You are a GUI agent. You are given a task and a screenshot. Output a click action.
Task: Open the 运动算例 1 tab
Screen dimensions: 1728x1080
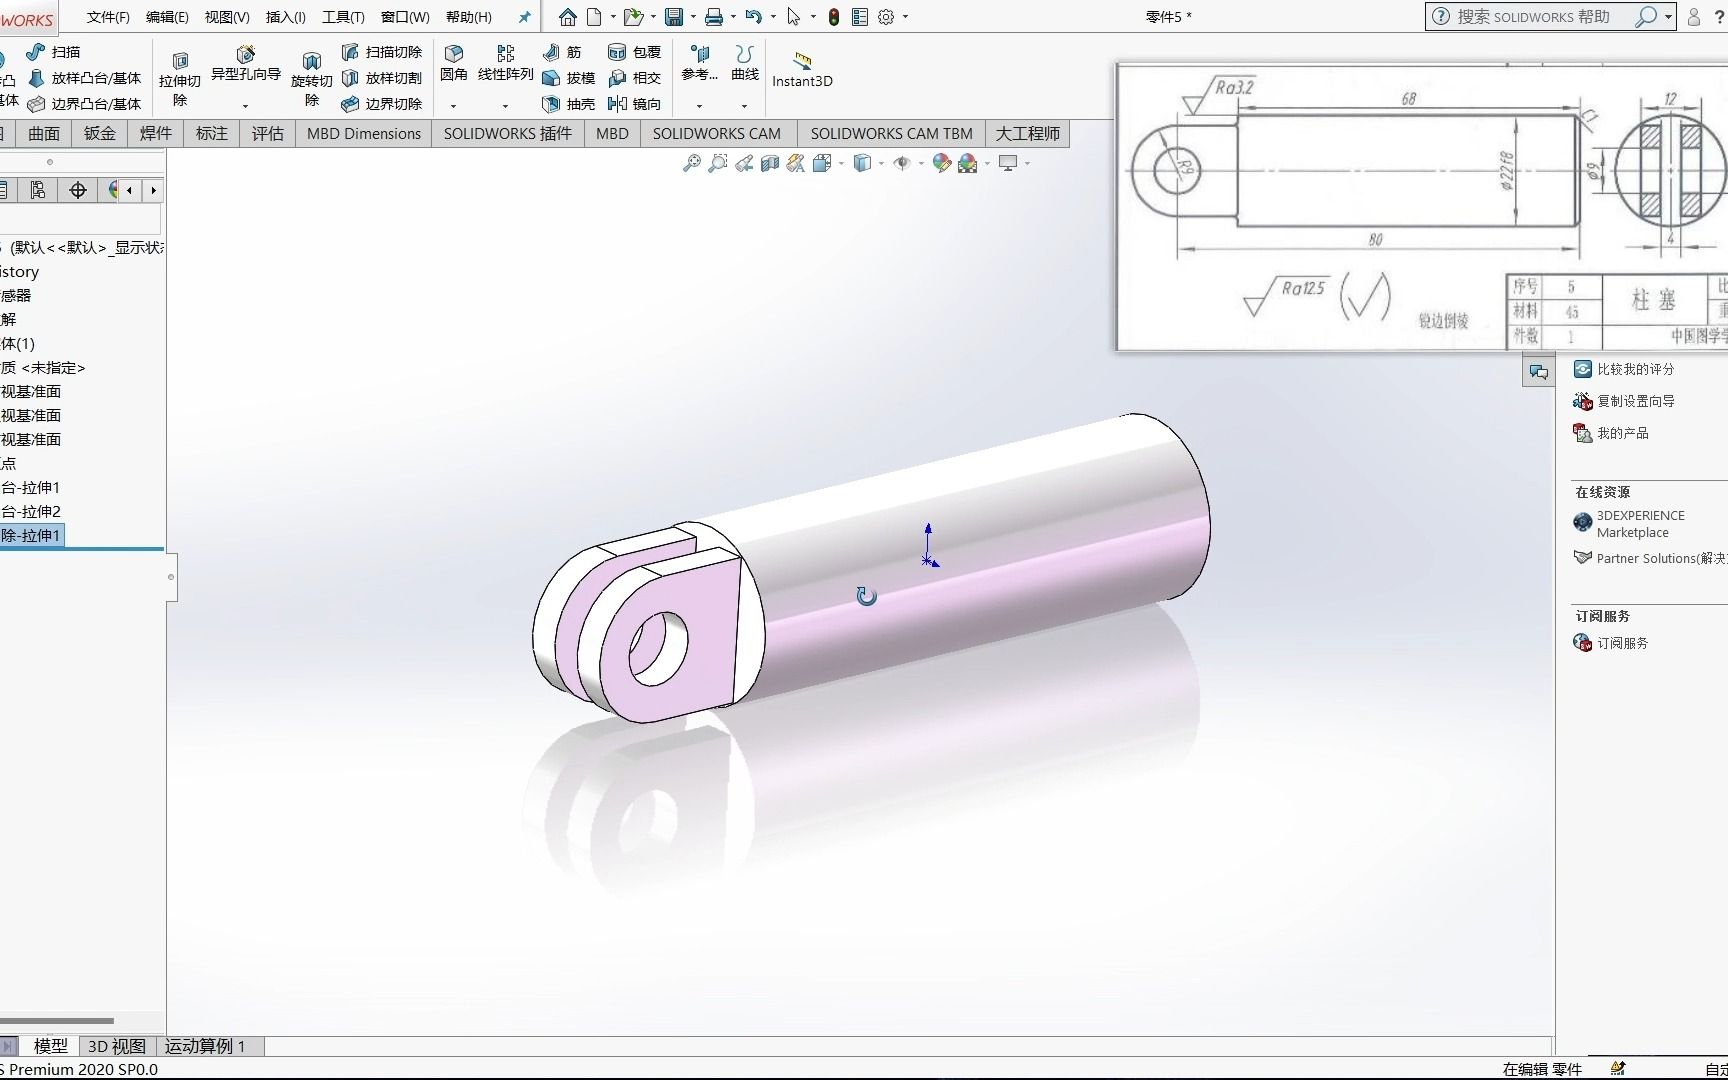(205, 1046)
